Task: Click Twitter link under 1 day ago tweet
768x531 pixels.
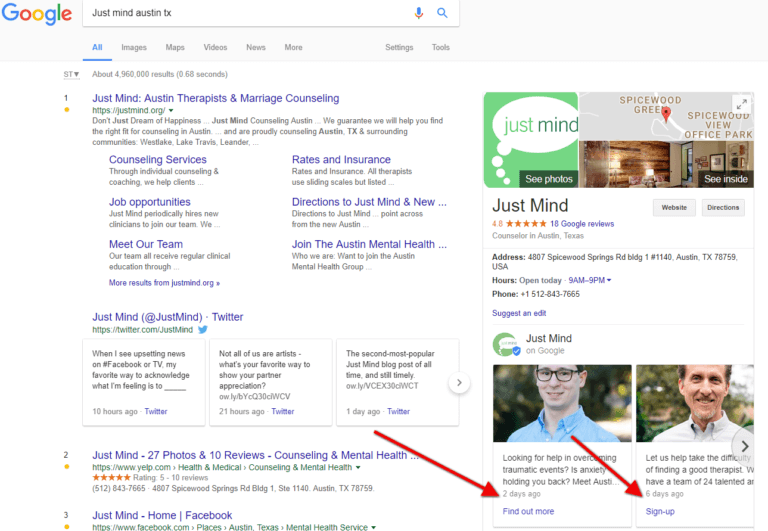Action: click(398, 411)
